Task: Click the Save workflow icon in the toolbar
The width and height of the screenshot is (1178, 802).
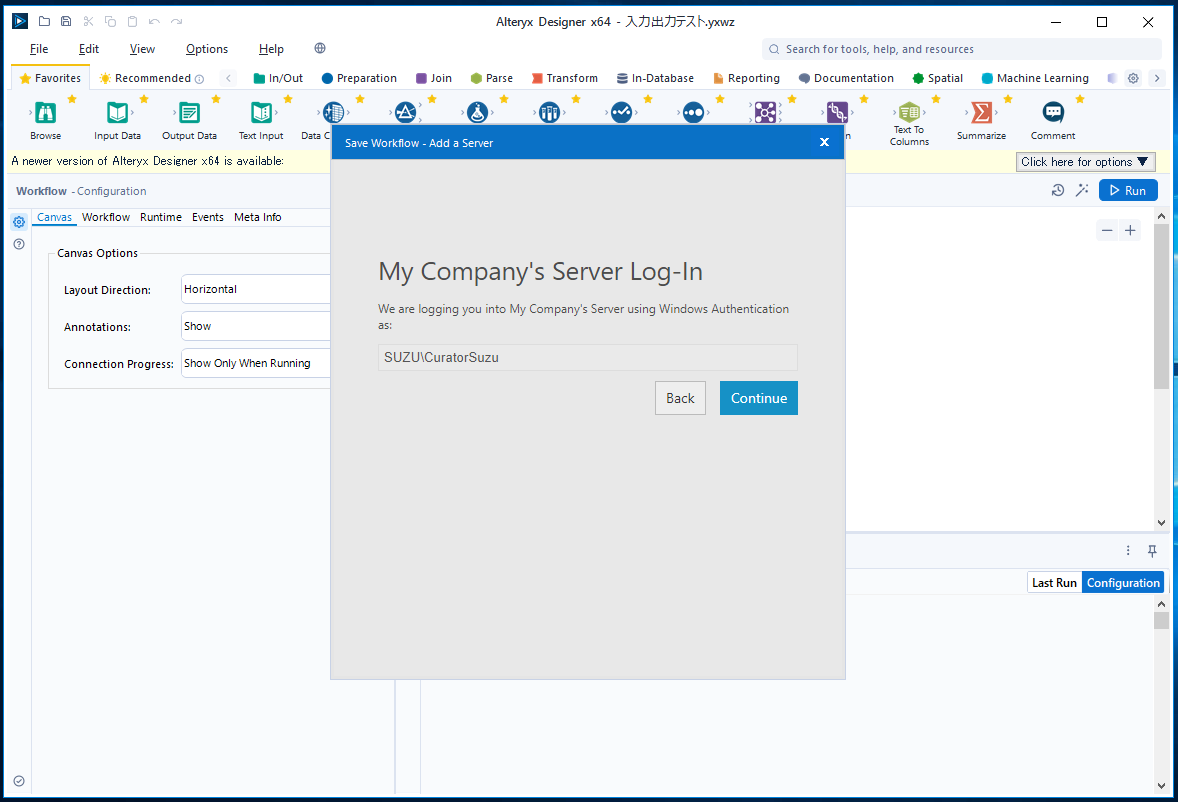Action: (65, 20)
